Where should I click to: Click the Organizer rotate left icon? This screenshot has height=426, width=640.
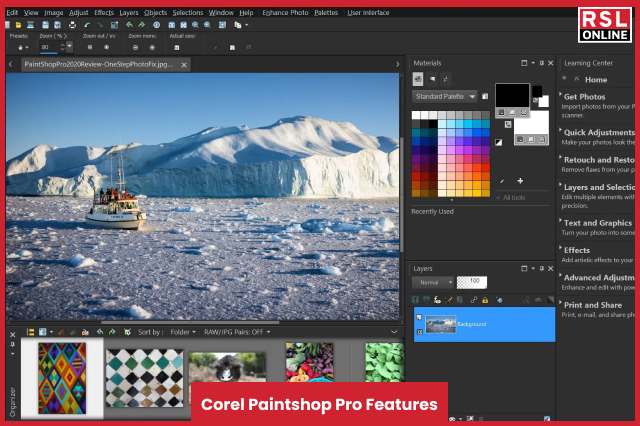[x=100, y=332]
